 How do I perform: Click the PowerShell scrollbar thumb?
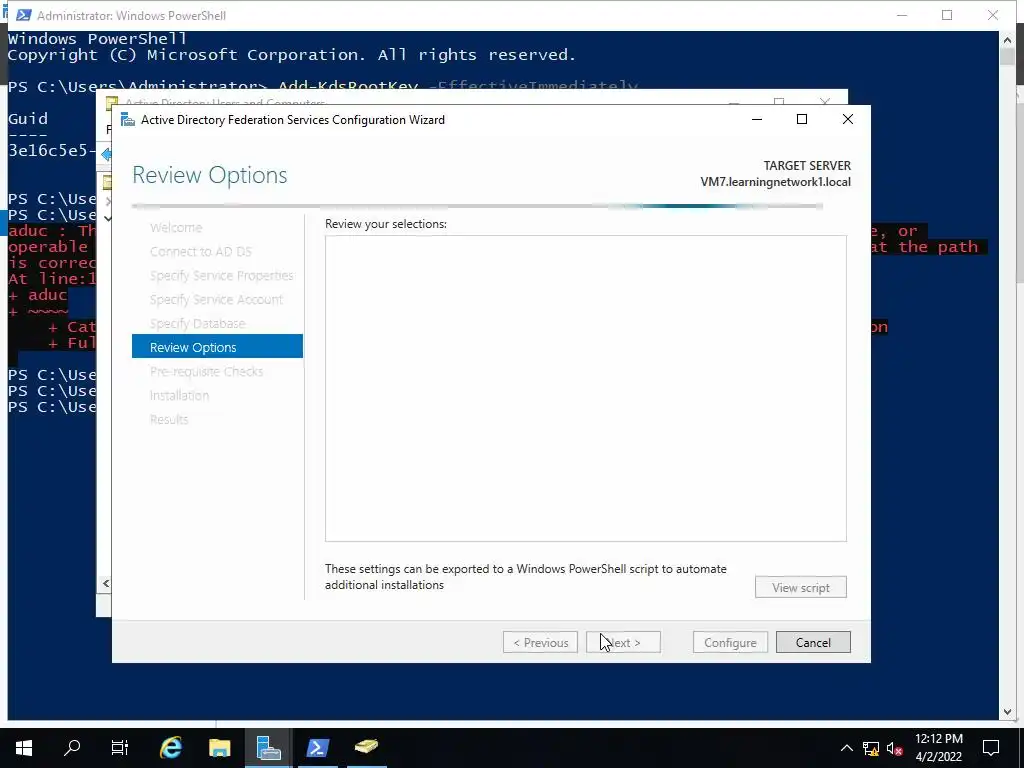click(x=1007, y=56)
